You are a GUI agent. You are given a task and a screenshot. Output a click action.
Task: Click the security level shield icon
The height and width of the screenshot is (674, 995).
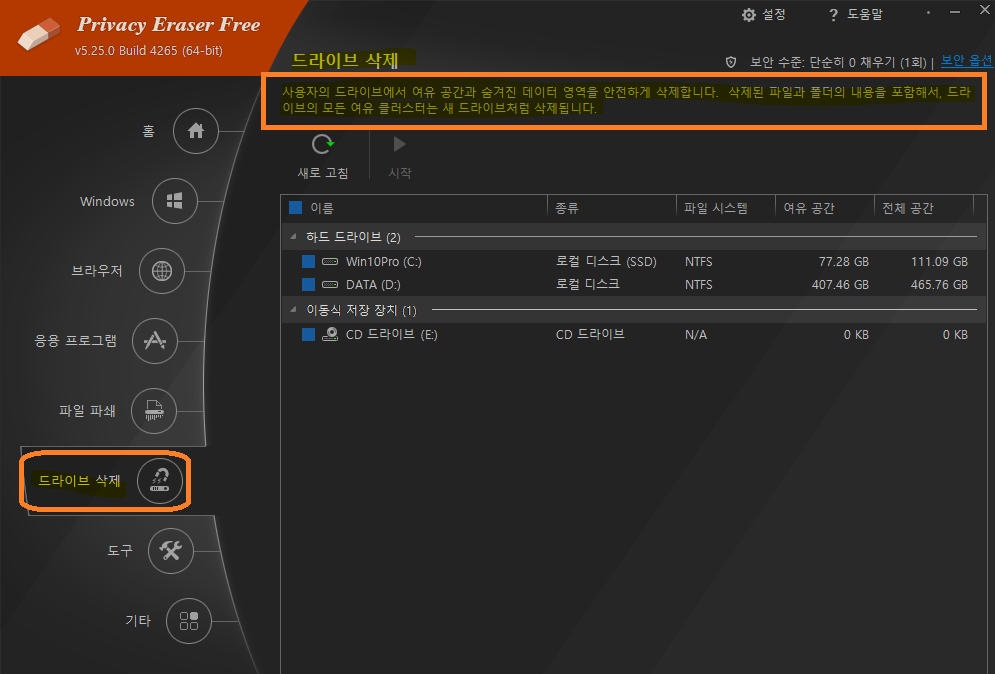tap(731, 62)
